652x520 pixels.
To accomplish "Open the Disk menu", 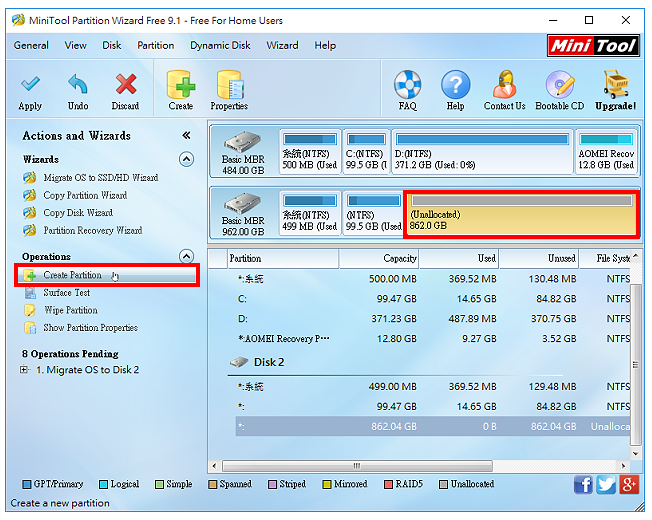I will (112, 45).
